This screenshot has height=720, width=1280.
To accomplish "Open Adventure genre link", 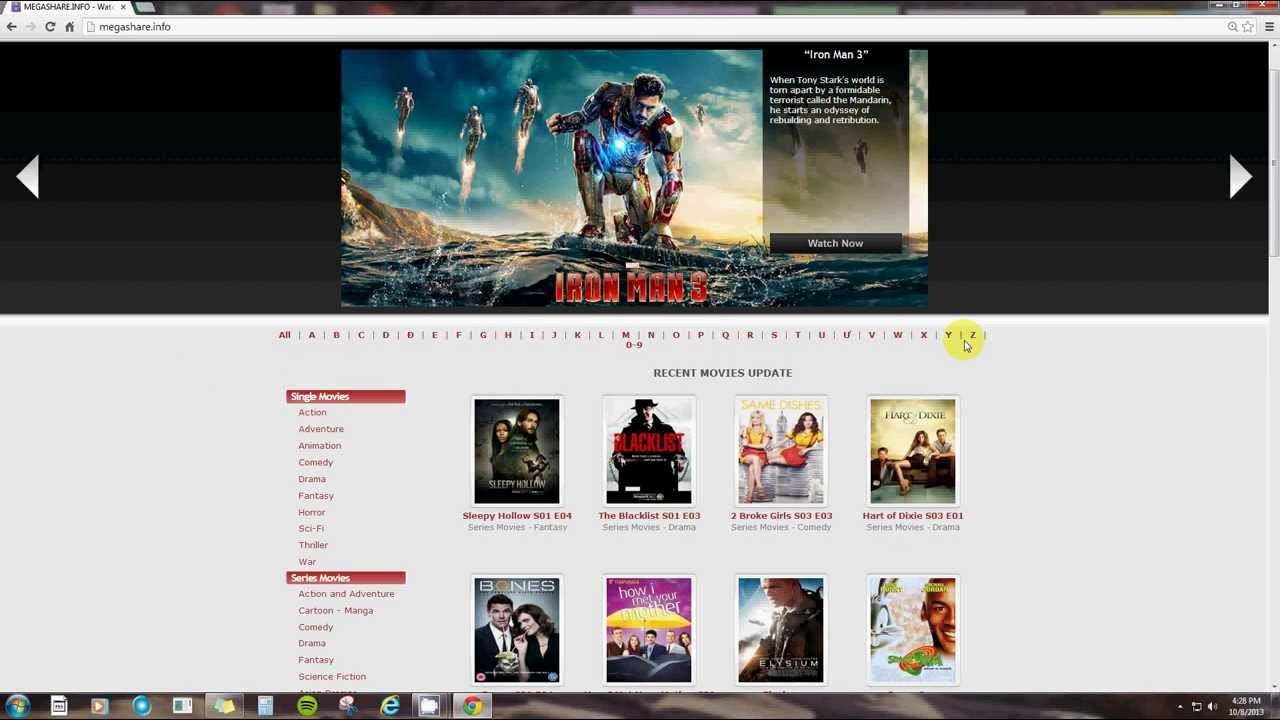I will (321, 429).
